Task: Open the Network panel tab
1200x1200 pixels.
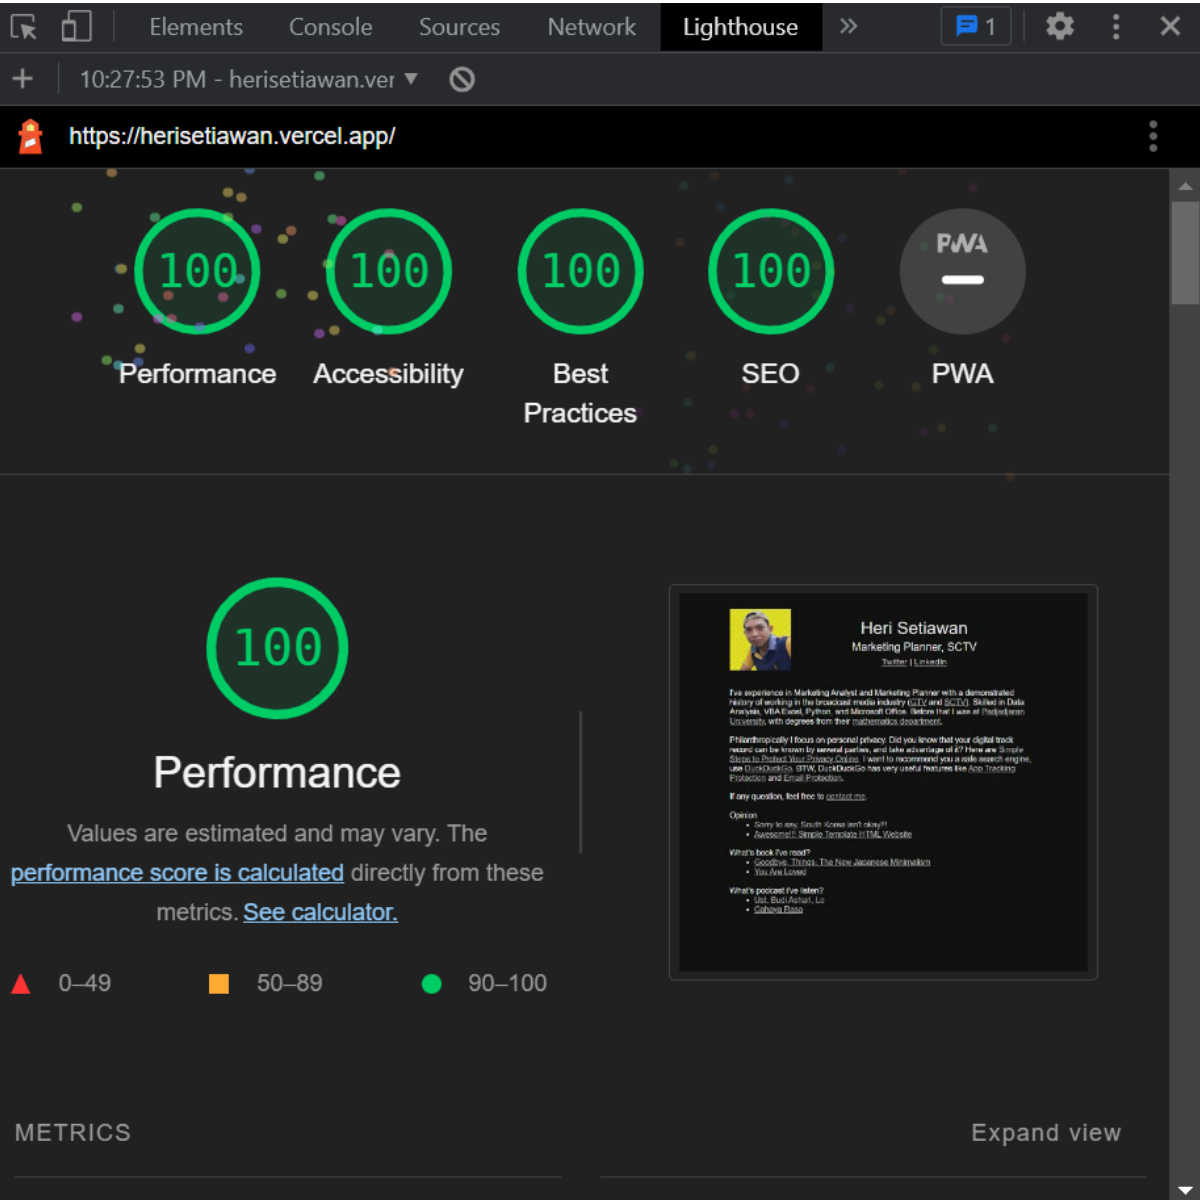Action: (591, 27)
